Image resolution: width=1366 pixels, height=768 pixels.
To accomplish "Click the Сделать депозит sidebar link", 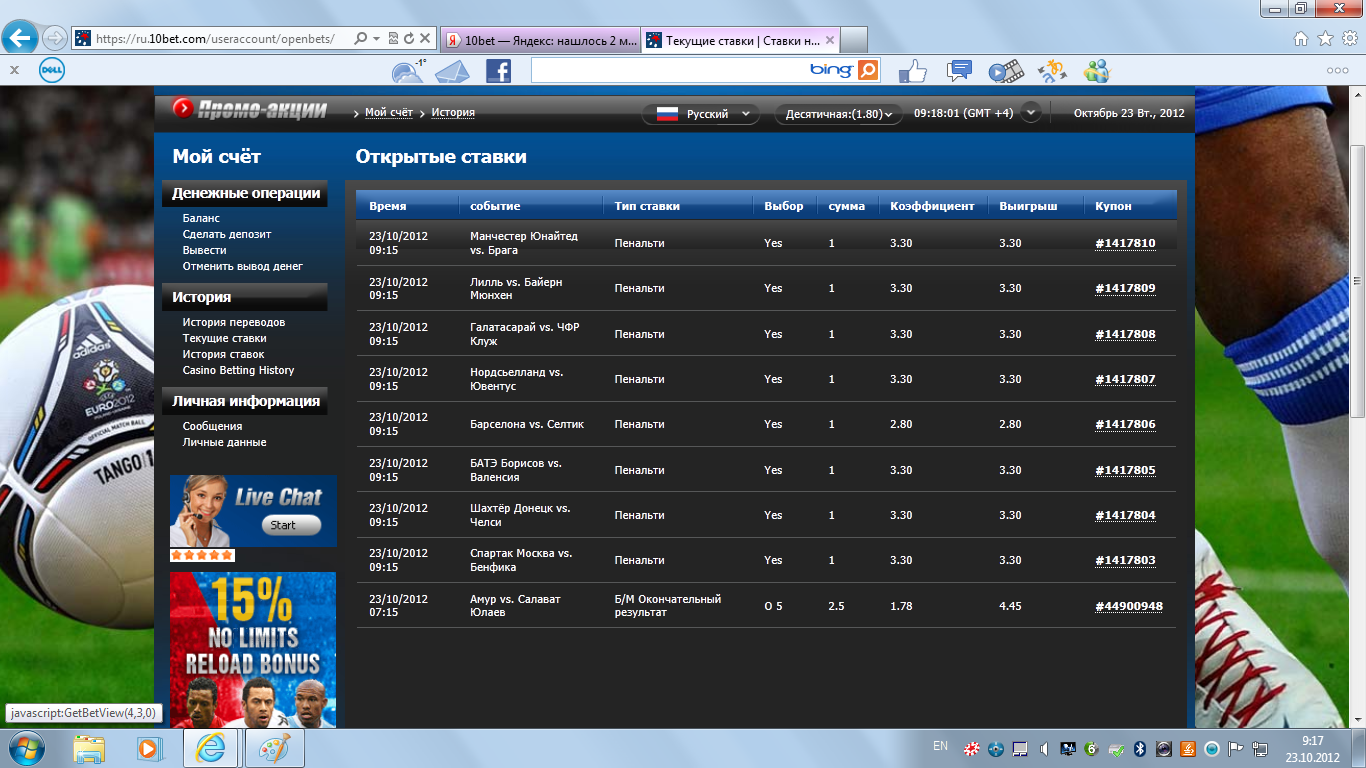I will (226, 234).
